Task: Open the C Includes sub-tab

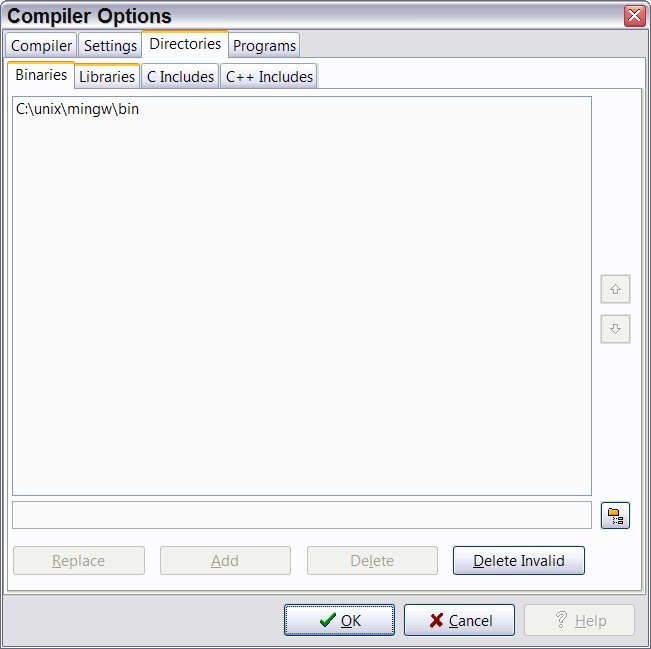Action: click(180, 76)
